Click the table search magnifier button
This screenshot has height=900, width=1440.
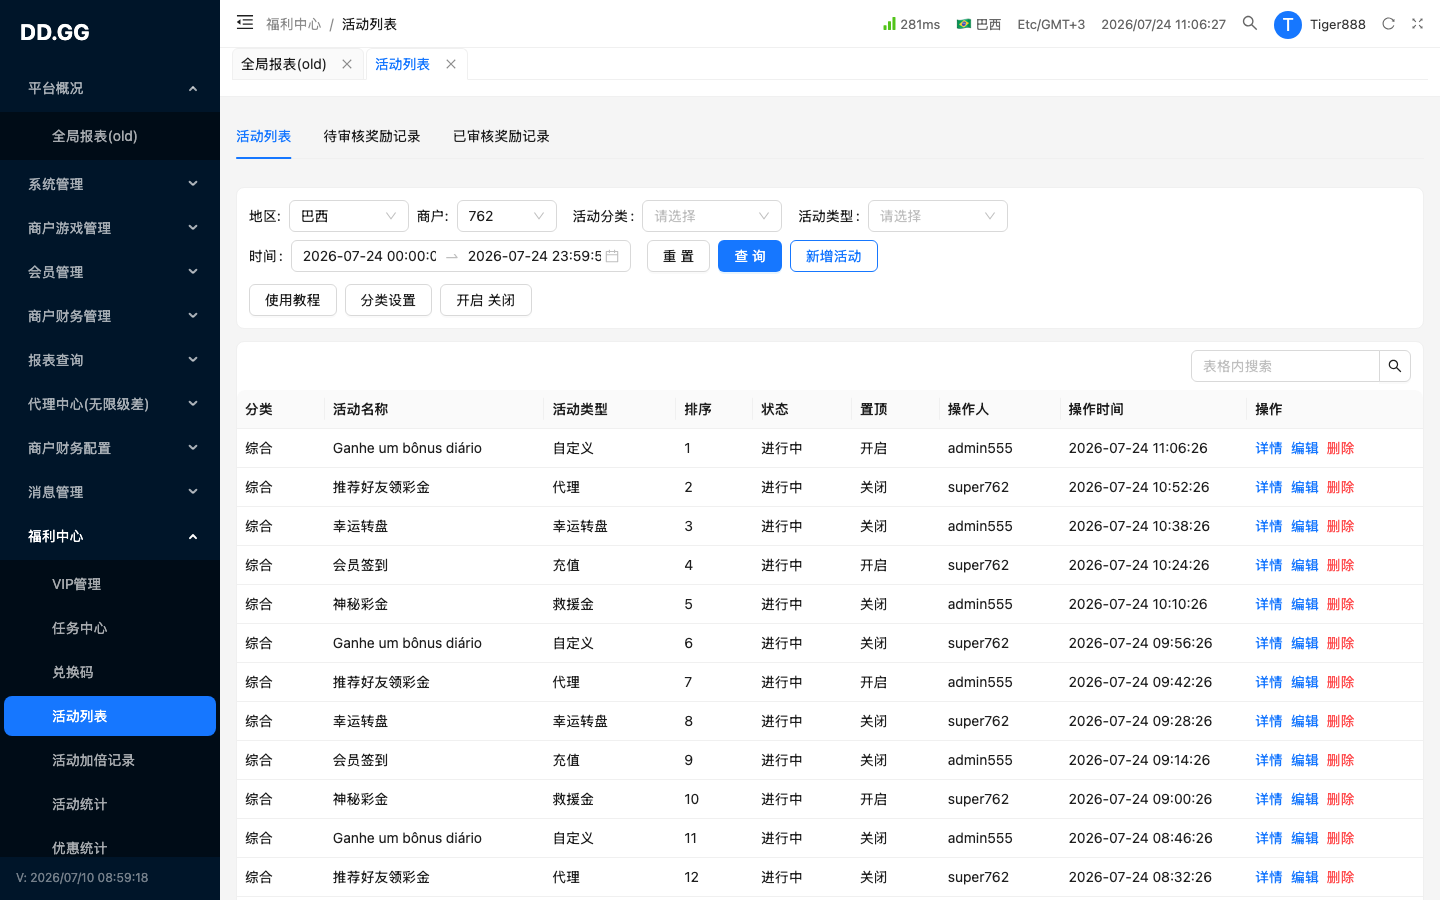1395,366
